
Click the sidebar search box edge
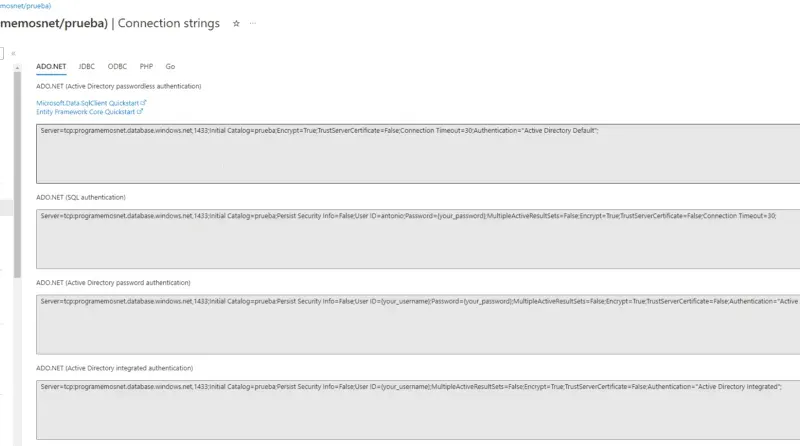[3, 53]
